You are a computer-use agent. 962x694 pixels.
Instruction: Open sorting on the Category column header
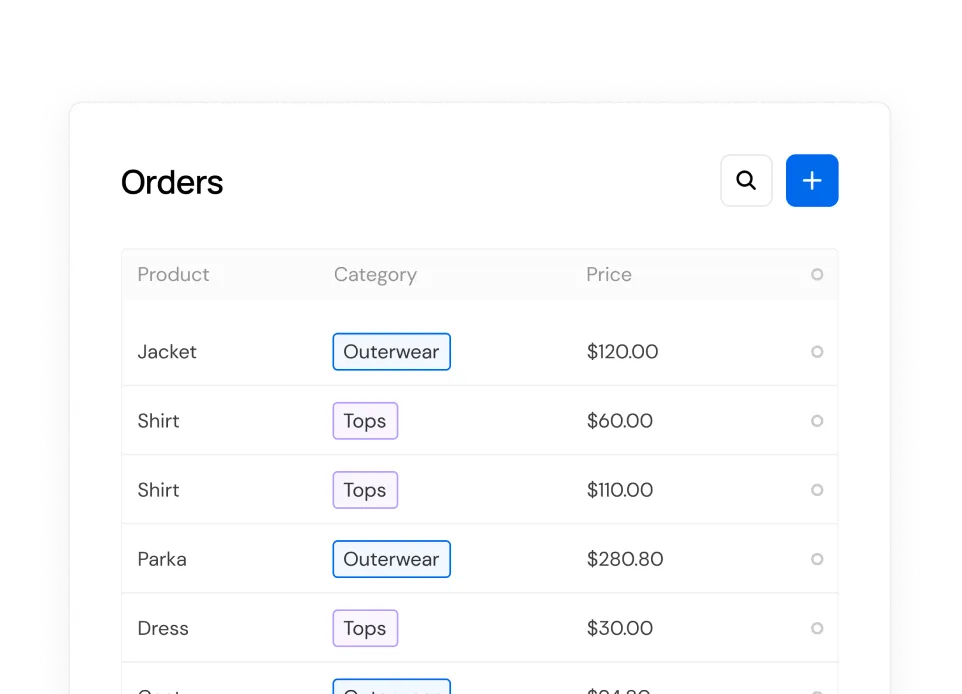(x=376, y=274)
